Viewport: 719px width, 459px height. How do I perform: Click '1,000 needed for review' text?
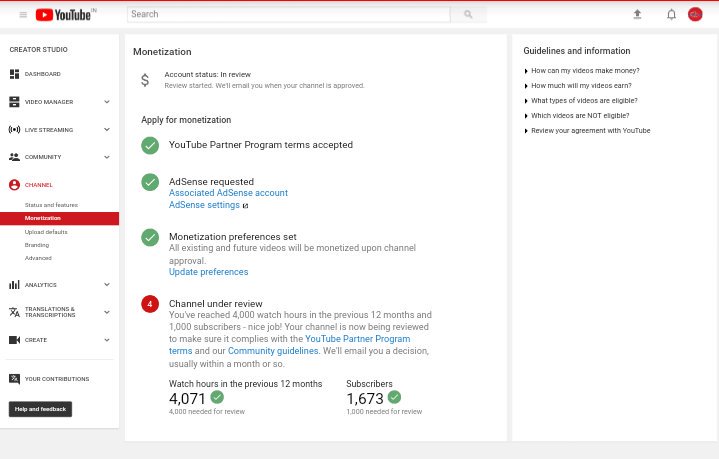pyautogui.click(x=384, y=412)
